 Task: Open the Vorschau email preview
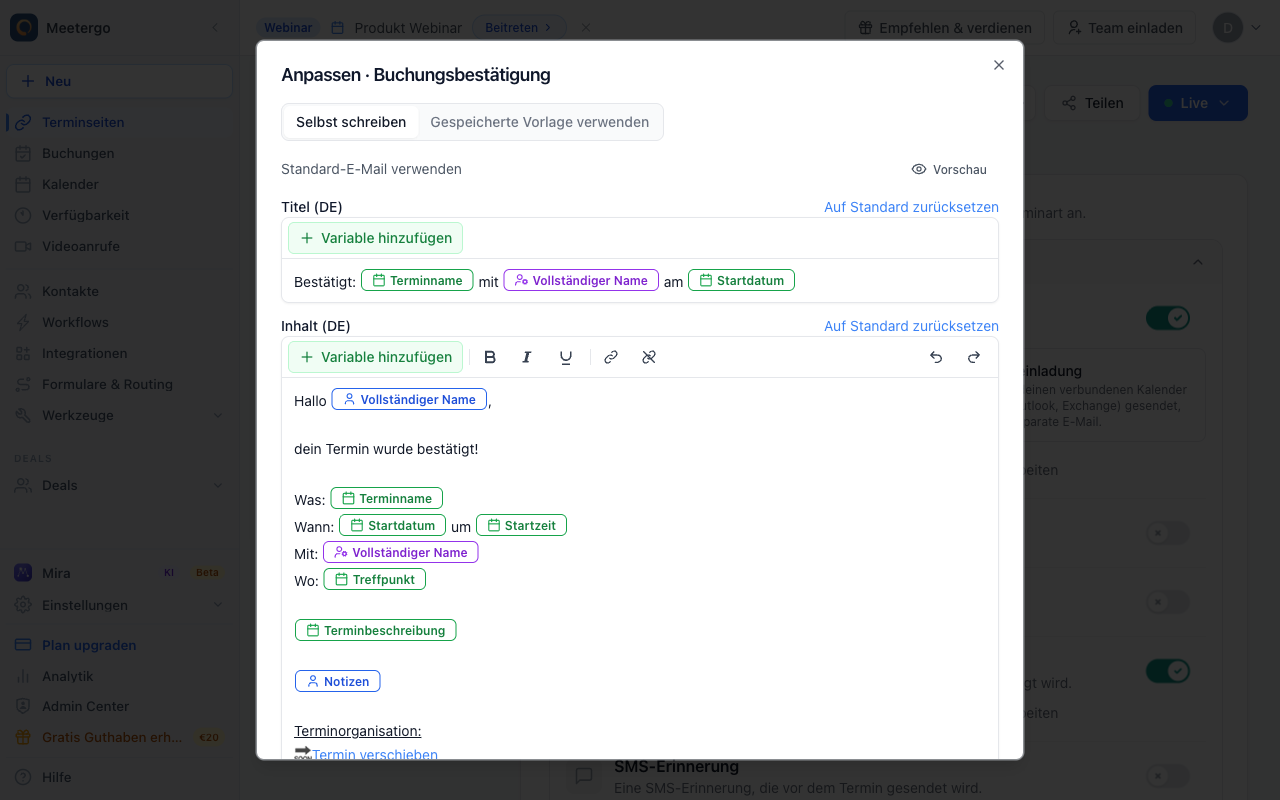949,170
